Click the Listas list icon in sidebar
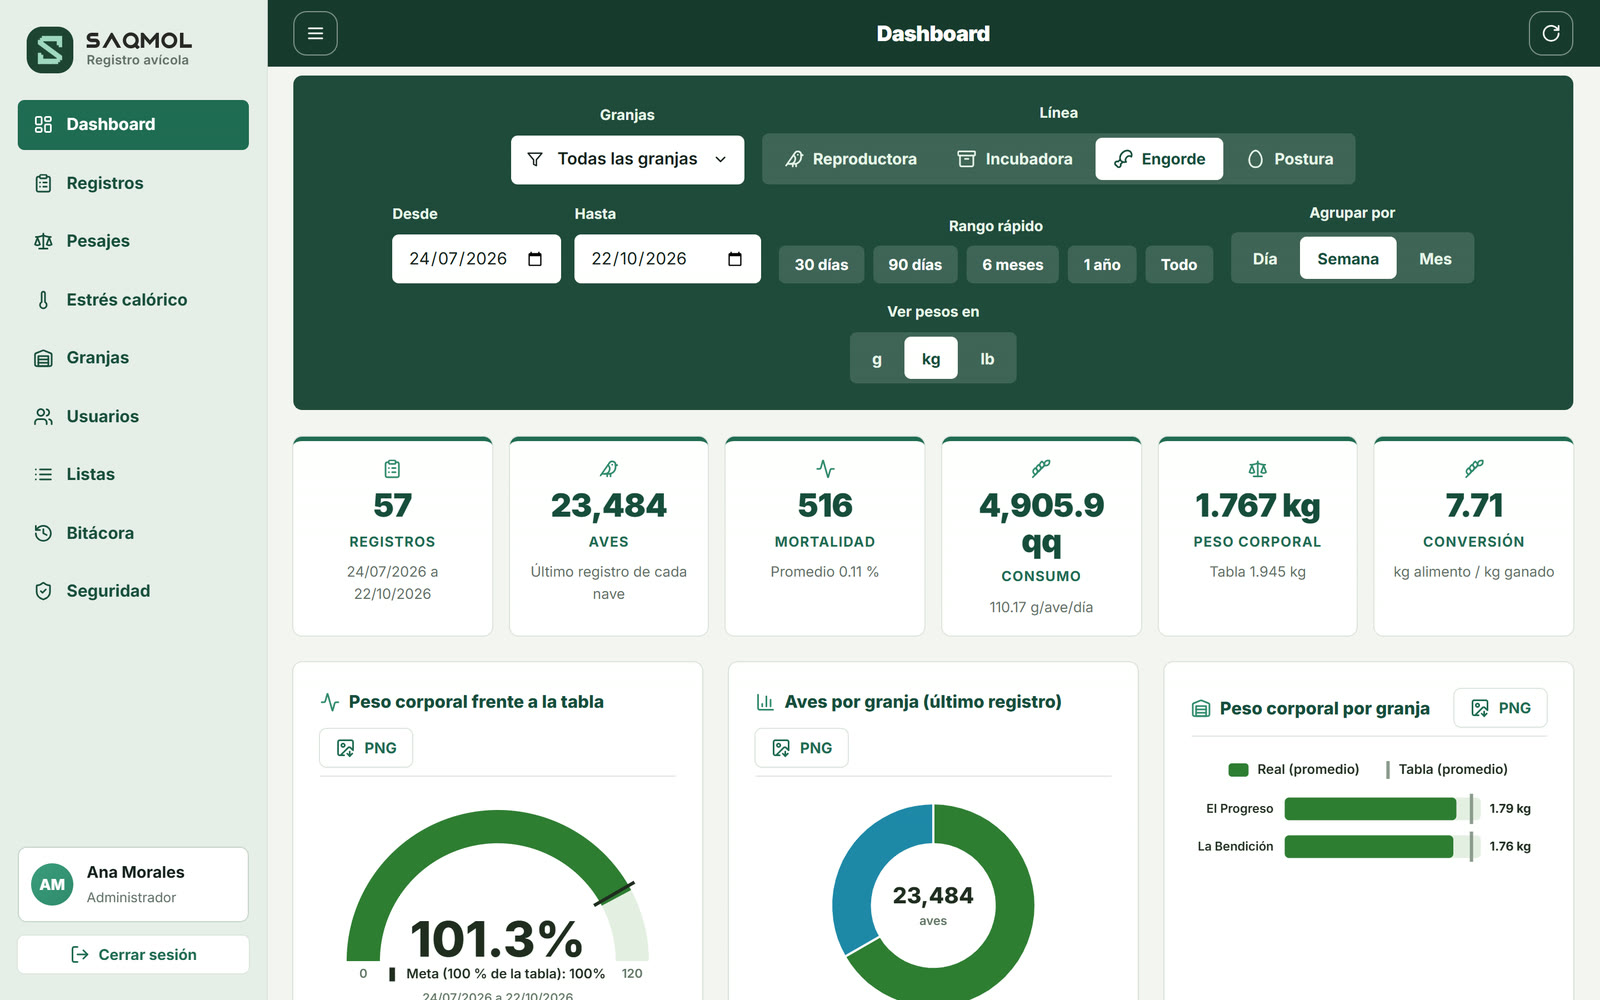This screenshot has height=1000, width=1600. pos(43,474)
